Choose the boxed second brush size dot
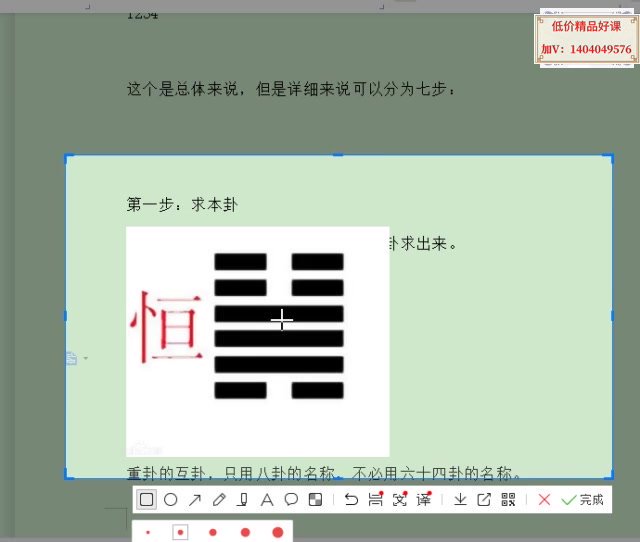 180,533
